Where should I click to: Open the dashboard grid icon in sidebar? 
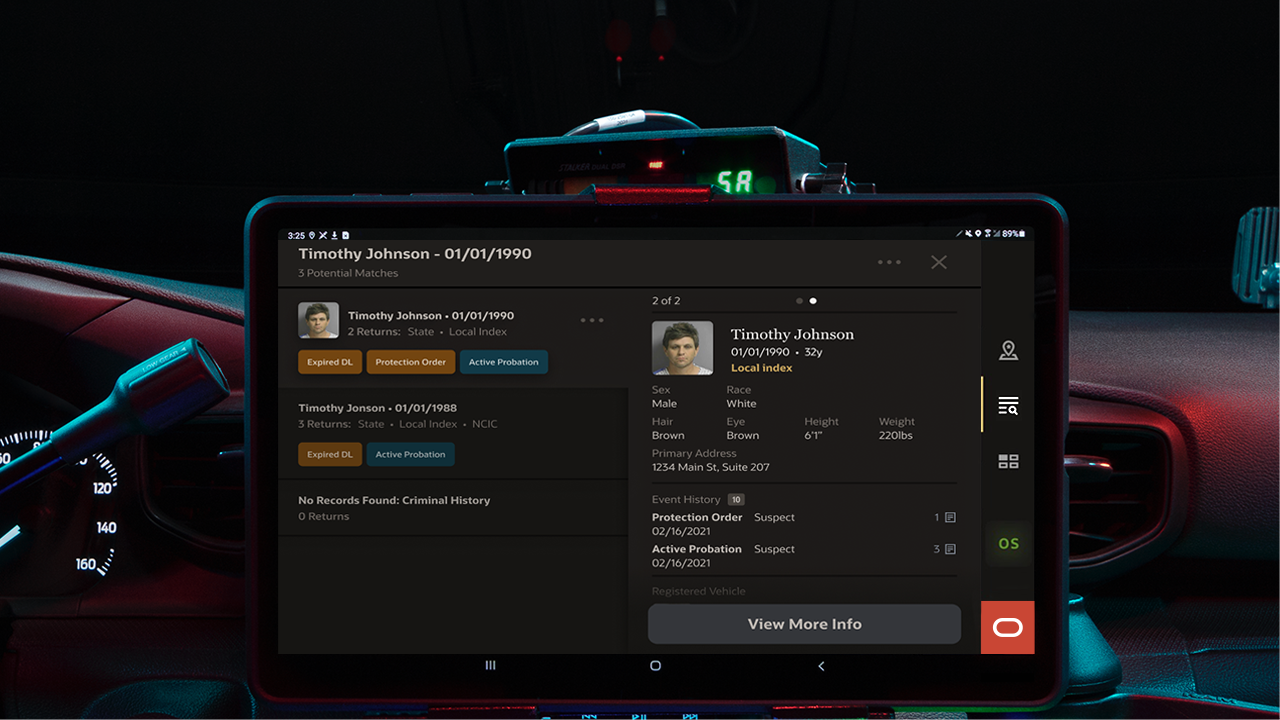pos(1008,461)
